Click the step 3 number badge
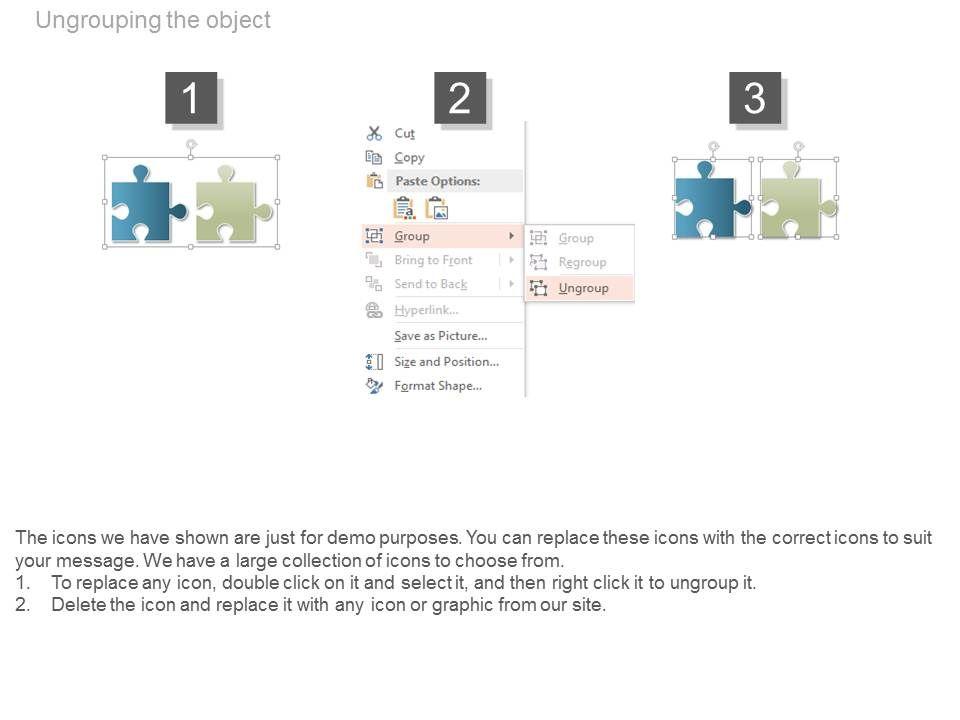 (x=755, y=98)
